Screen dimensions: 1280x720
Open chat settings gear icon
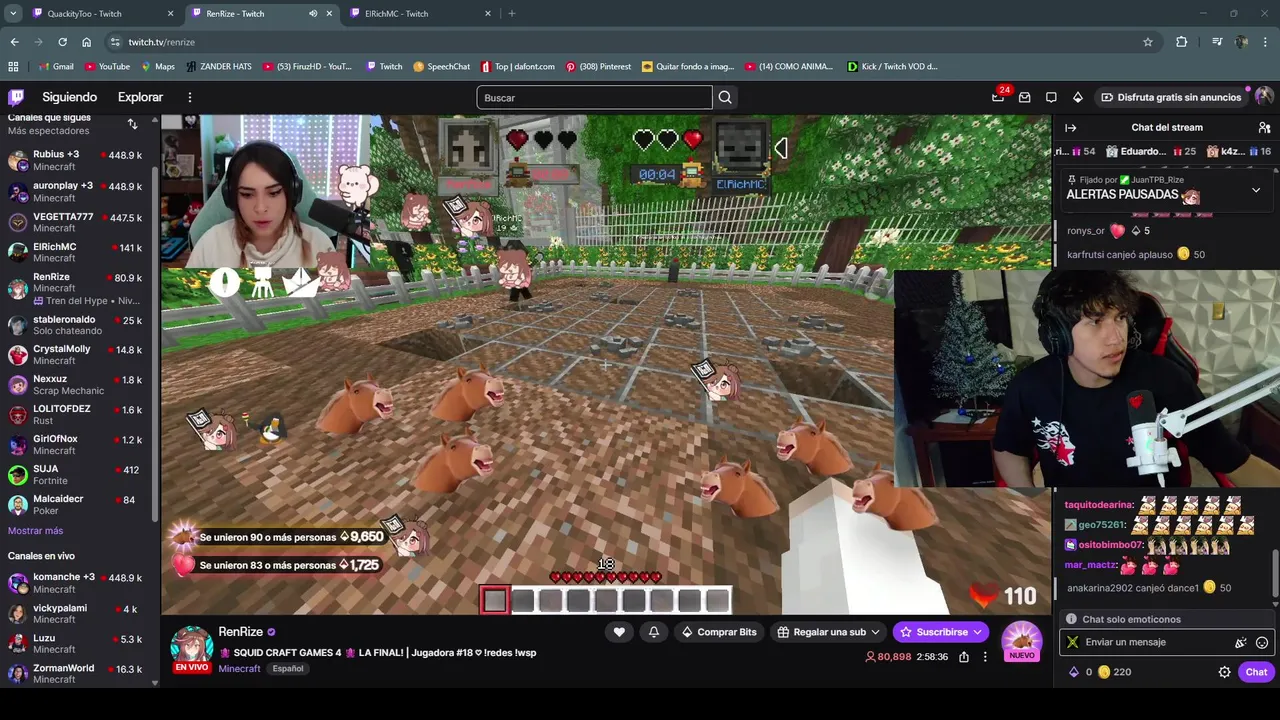(1224, 672)
